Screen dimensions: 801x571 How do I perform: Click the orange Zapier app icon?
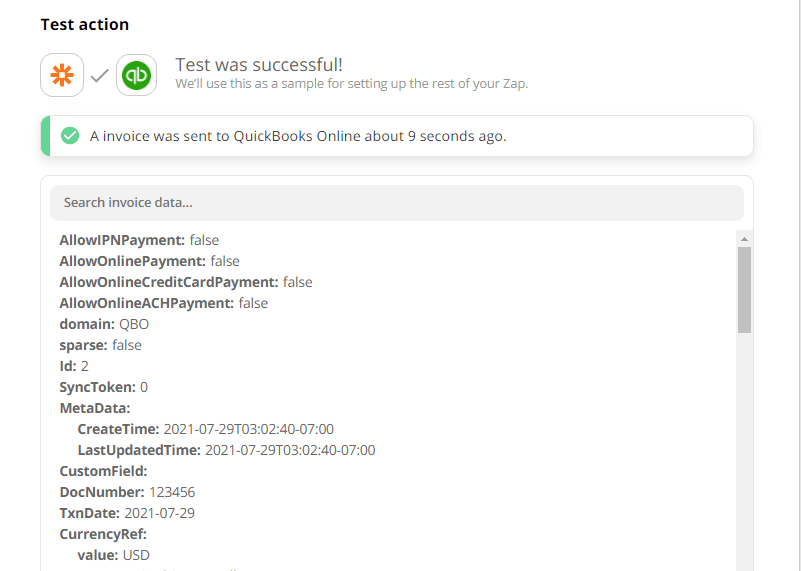click(x=62, y=76)
